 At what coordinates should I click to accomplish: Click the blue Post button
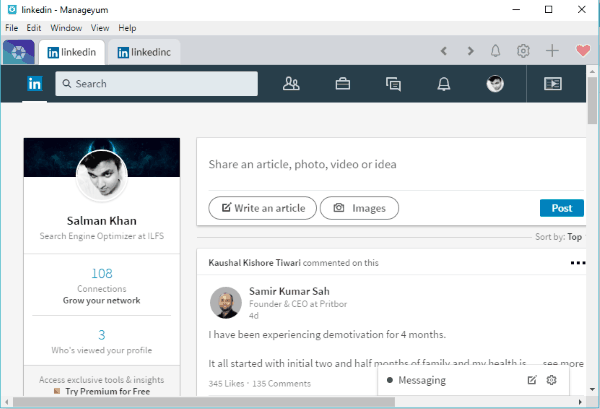point(561,208)
